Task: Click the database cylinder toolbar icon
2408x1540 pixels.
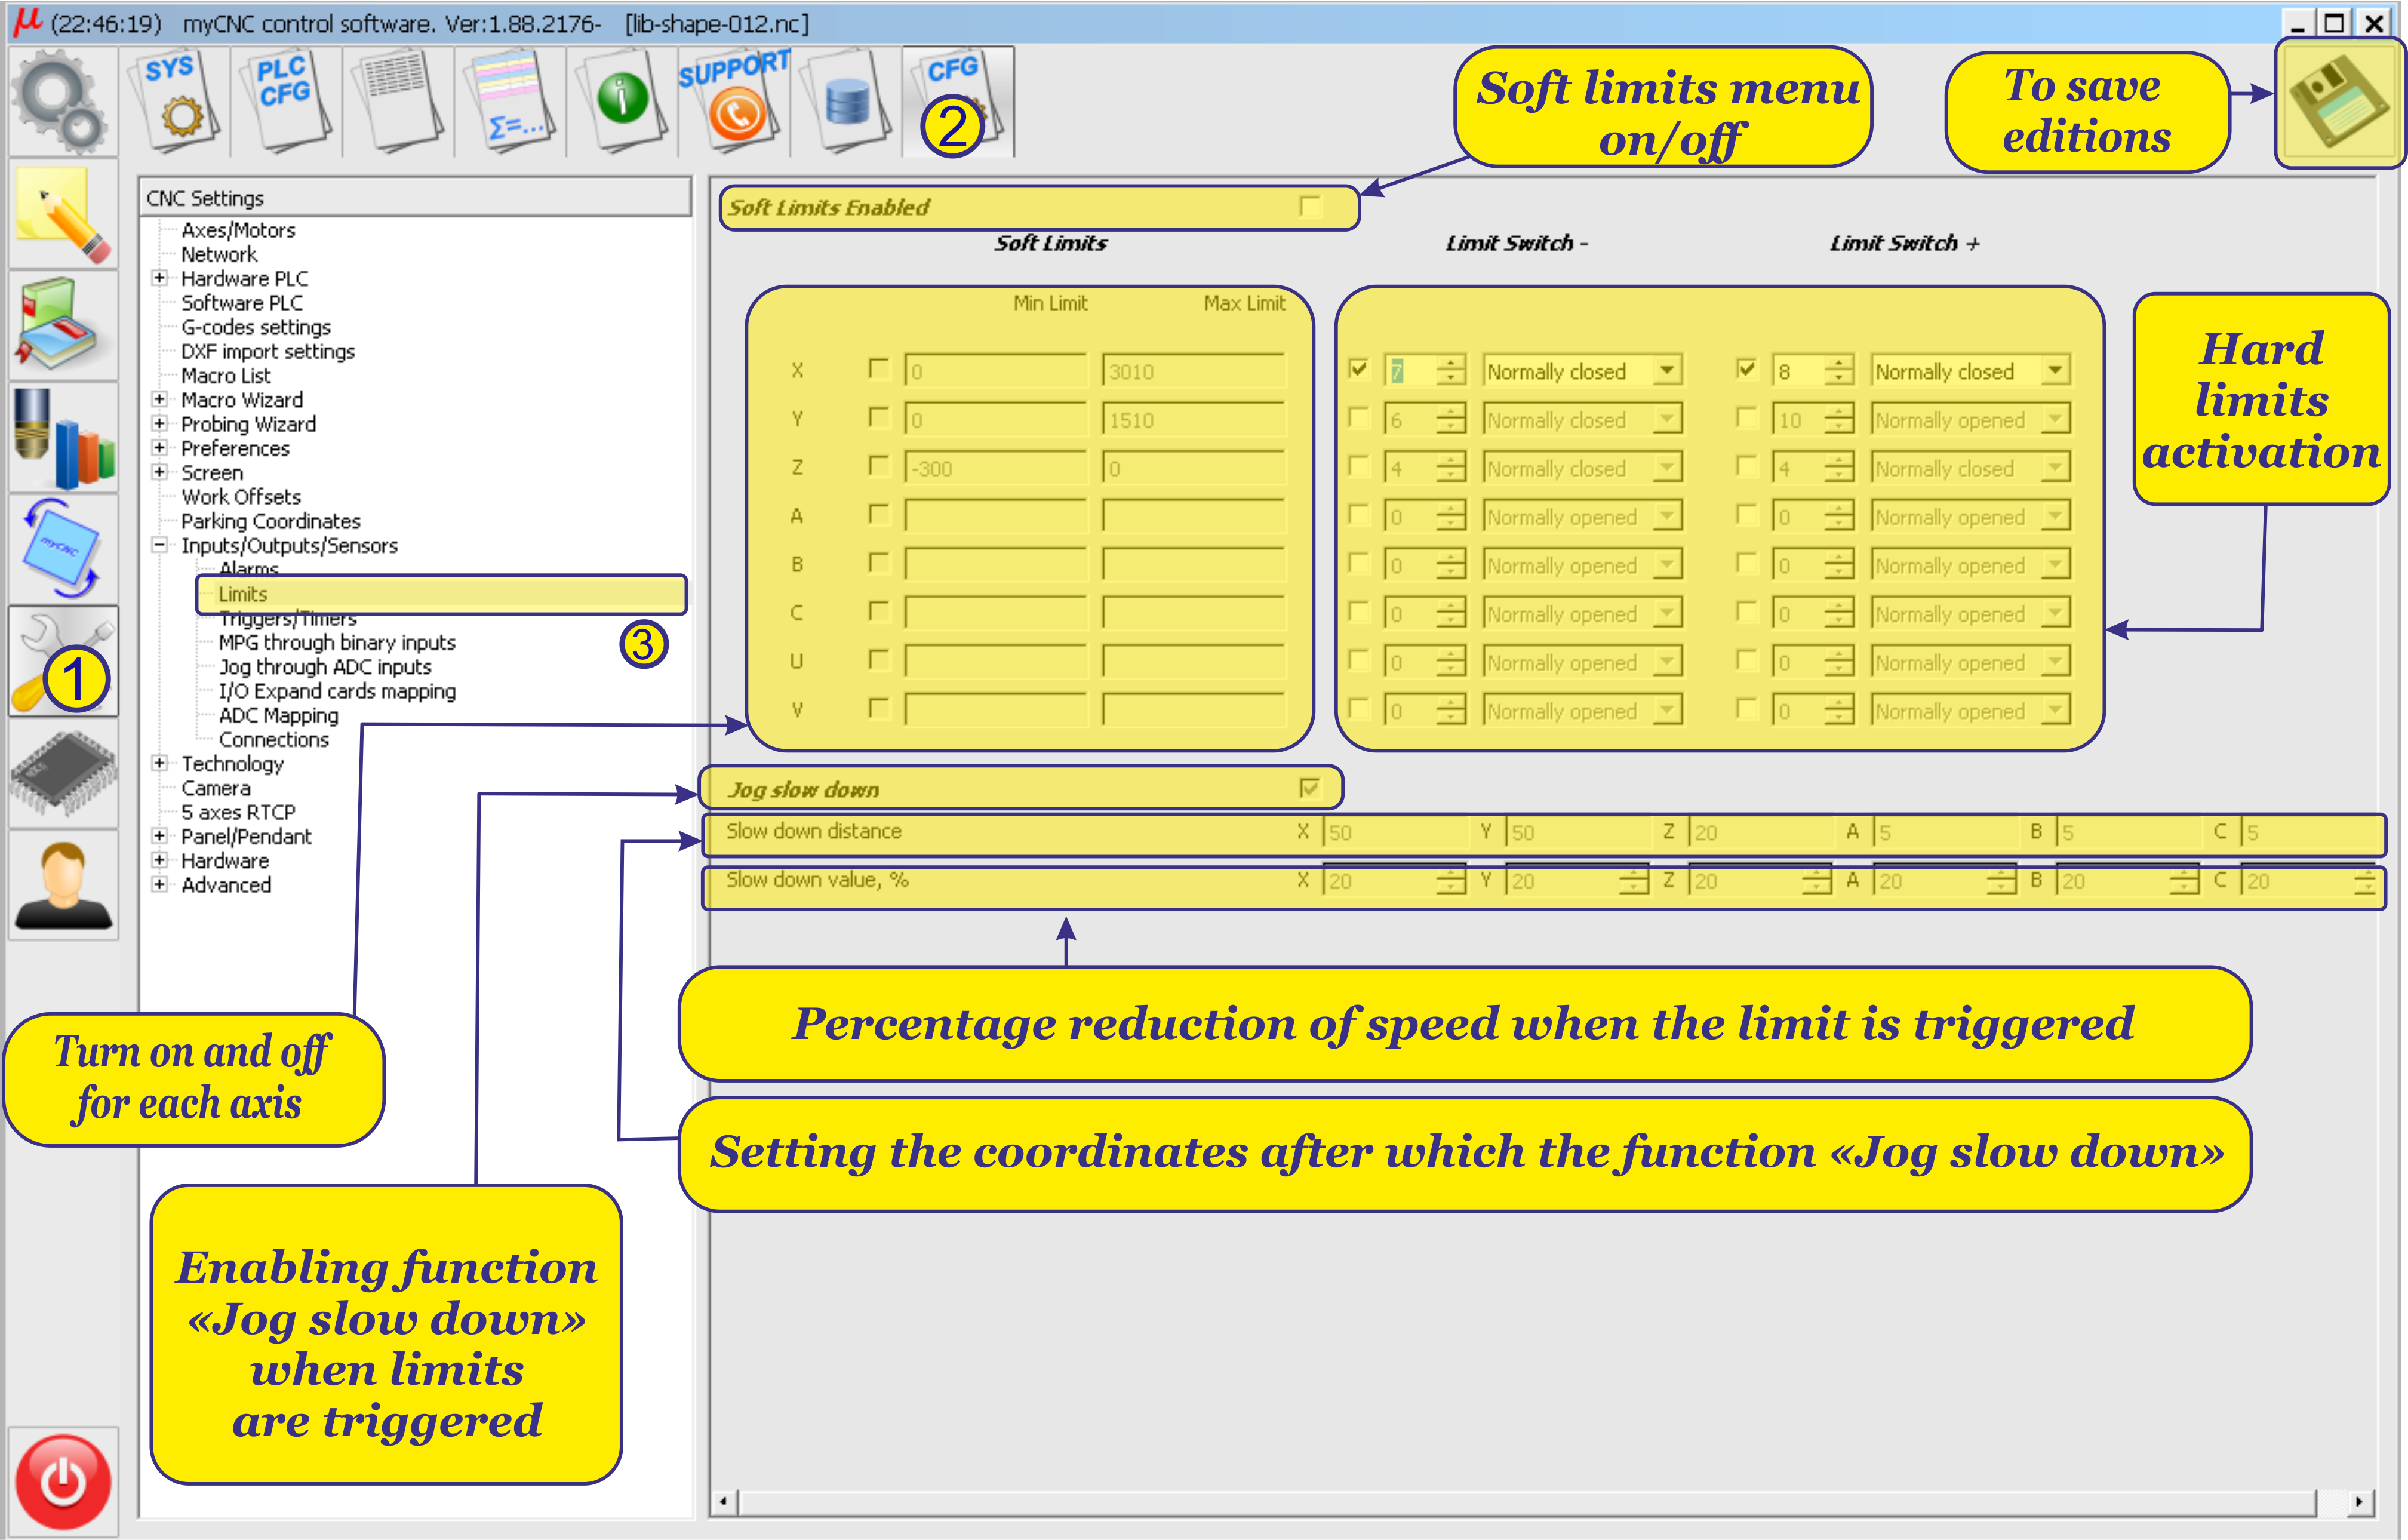Action: tap(848, 102)
